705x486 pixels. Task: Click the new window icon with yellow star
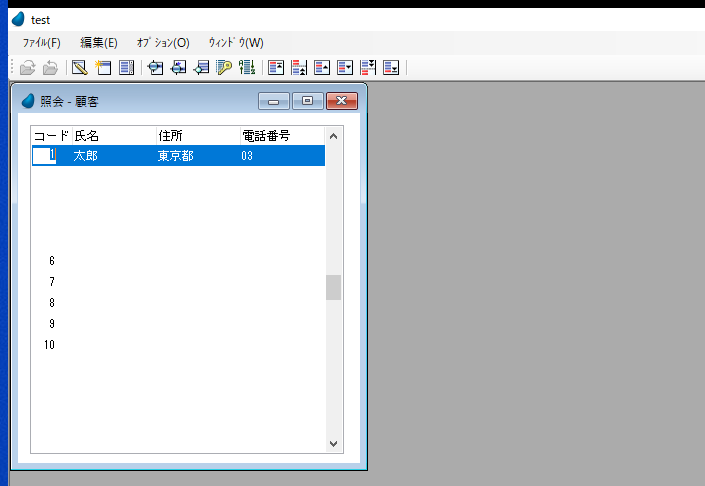[x=103, y=68]
